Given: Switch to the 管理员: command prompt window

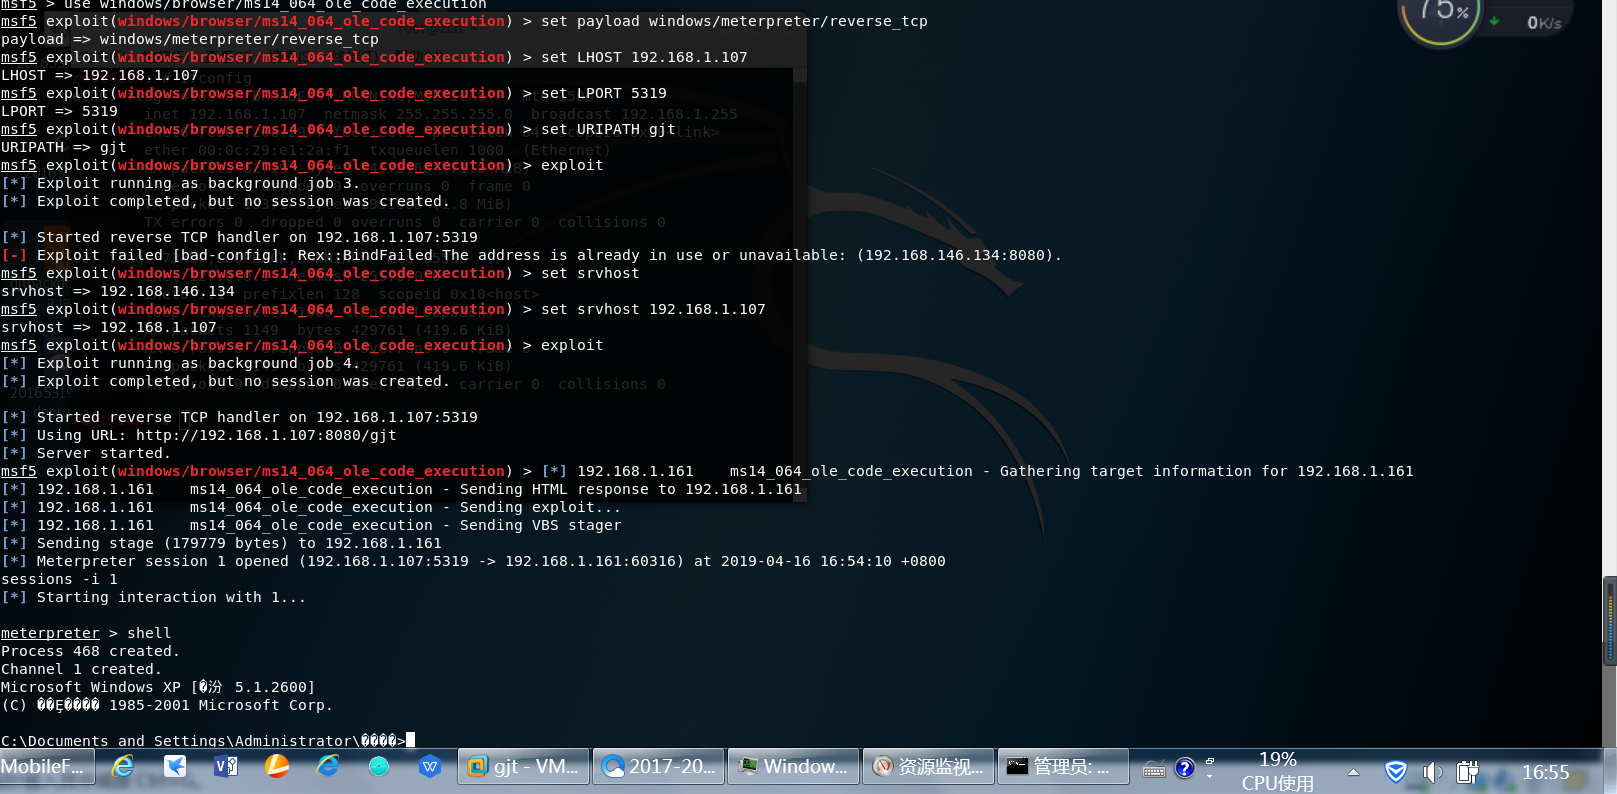Looking at the screenshot, I should coord(1063,767).
